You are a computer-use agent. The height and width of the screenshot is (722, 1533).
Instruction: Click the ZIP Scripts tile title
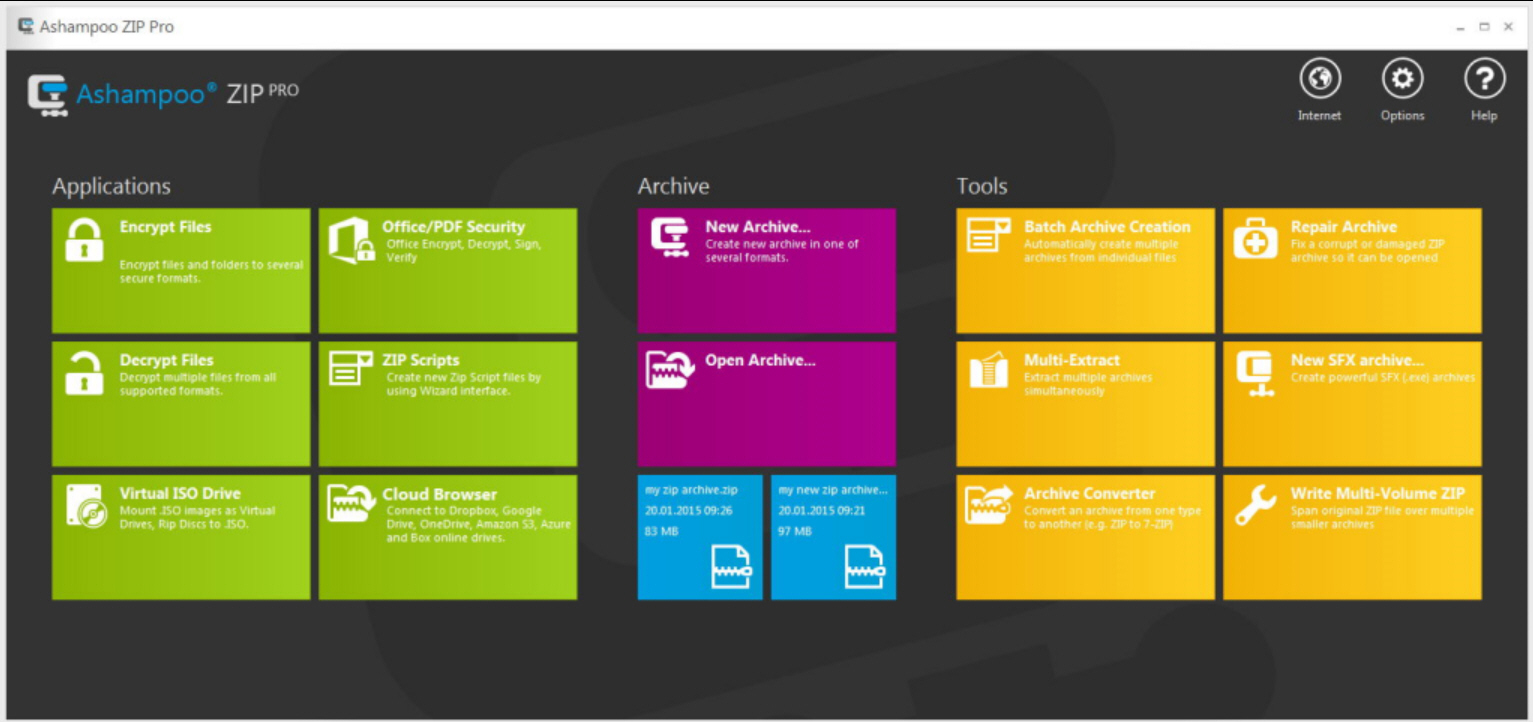coord(420,360)
